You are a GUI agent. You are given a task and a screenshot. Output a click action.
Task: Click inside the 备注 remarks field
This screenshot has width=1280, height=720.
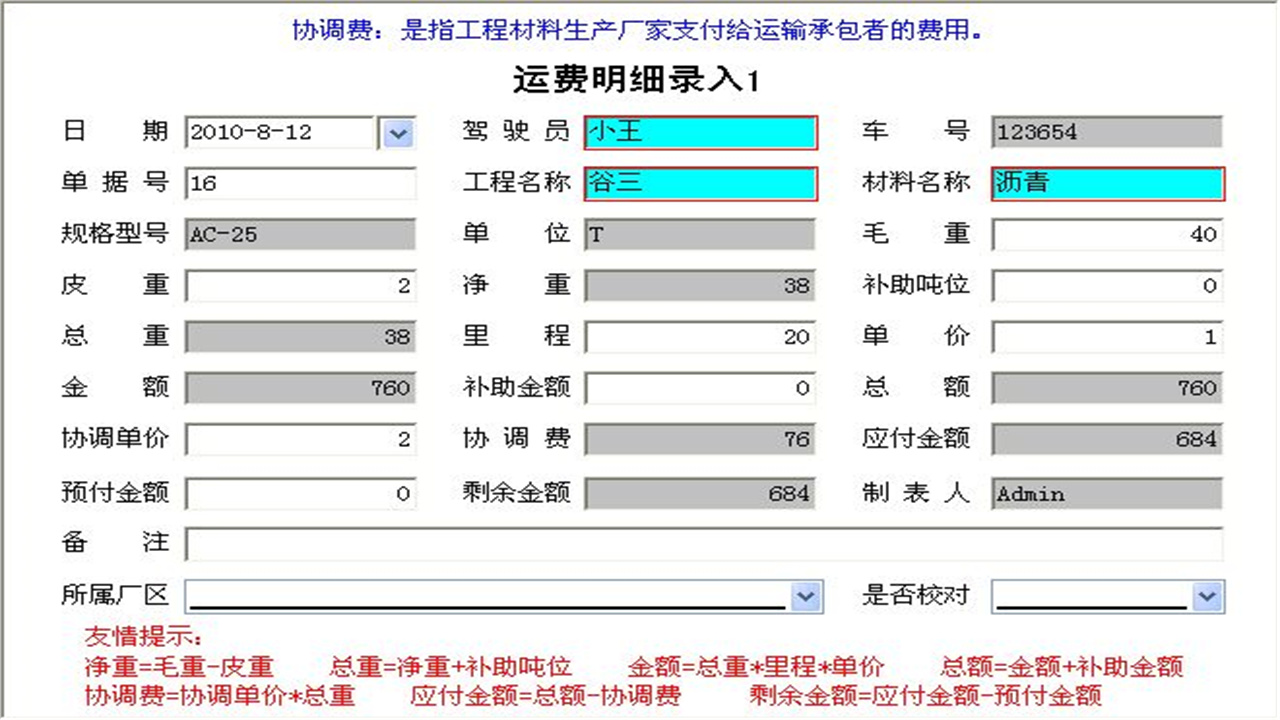pos(700,544)
